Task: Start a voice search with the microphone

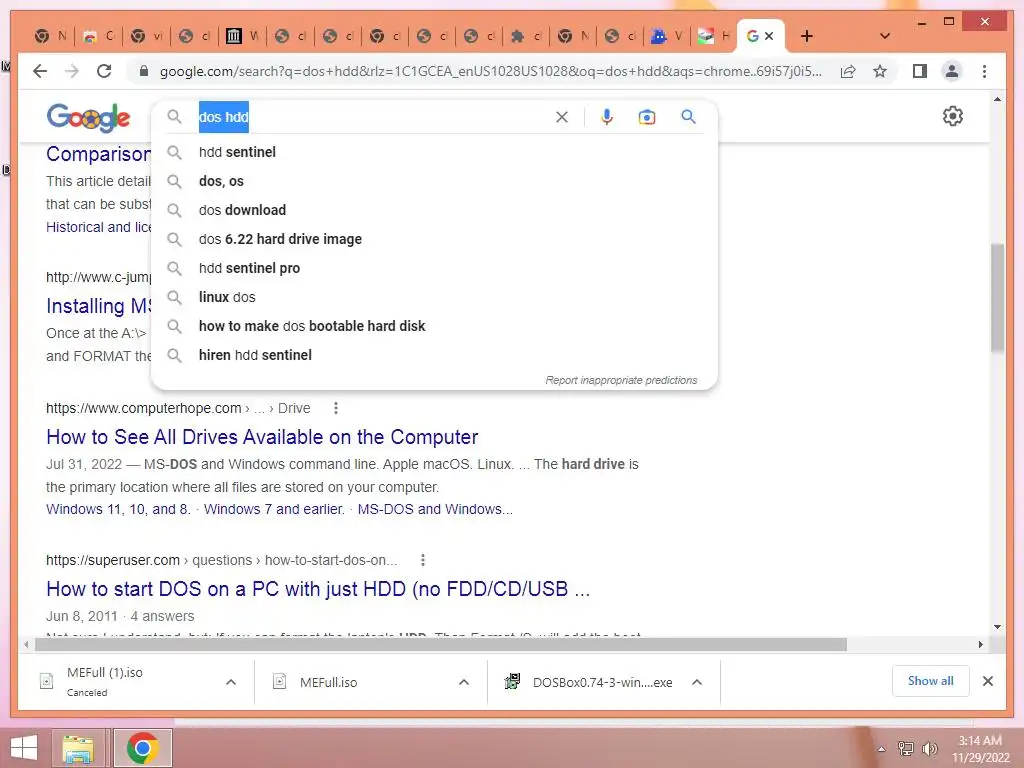Action: [607, 117]
